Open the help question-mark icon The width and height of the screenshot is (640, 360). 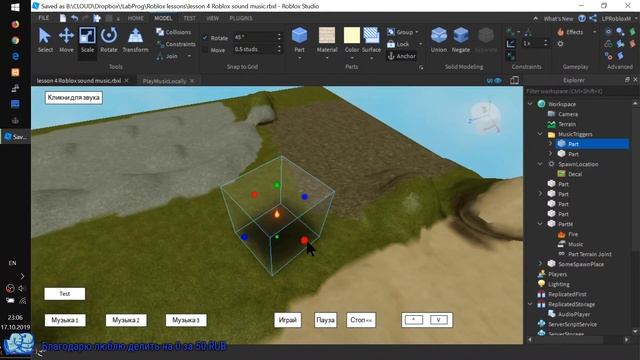tap(582, 18)
